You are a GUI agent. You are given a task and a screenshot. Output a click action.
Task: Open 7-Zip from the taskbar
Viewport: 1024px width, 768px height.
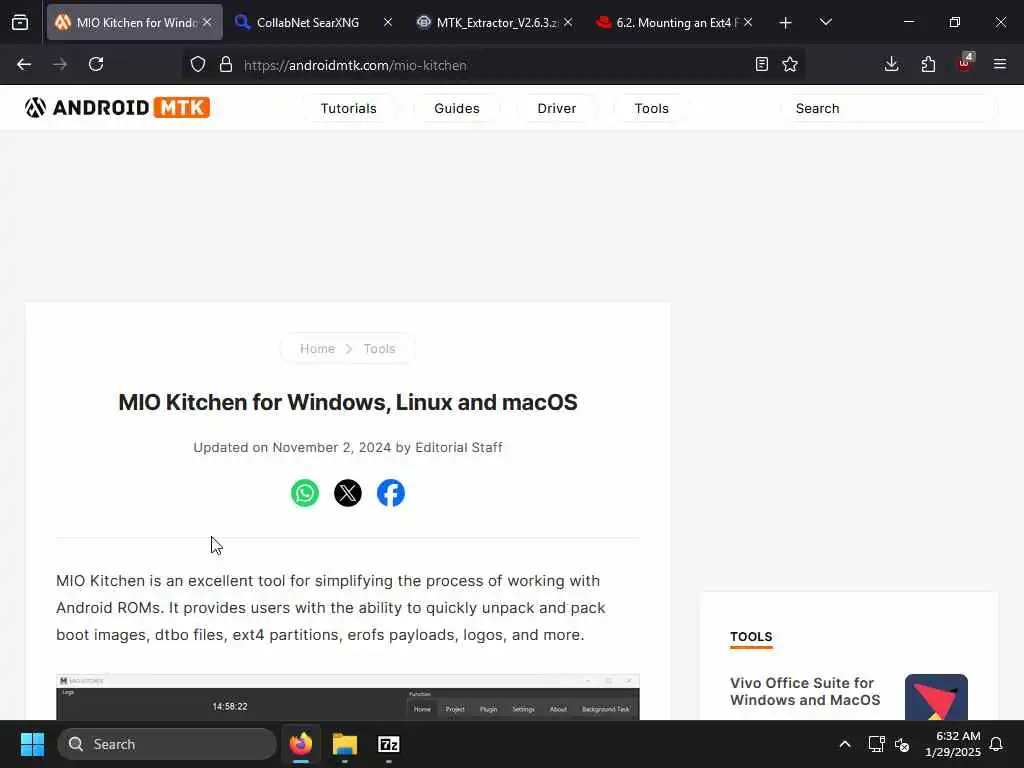pyautogui.click(x=389, y=744)
